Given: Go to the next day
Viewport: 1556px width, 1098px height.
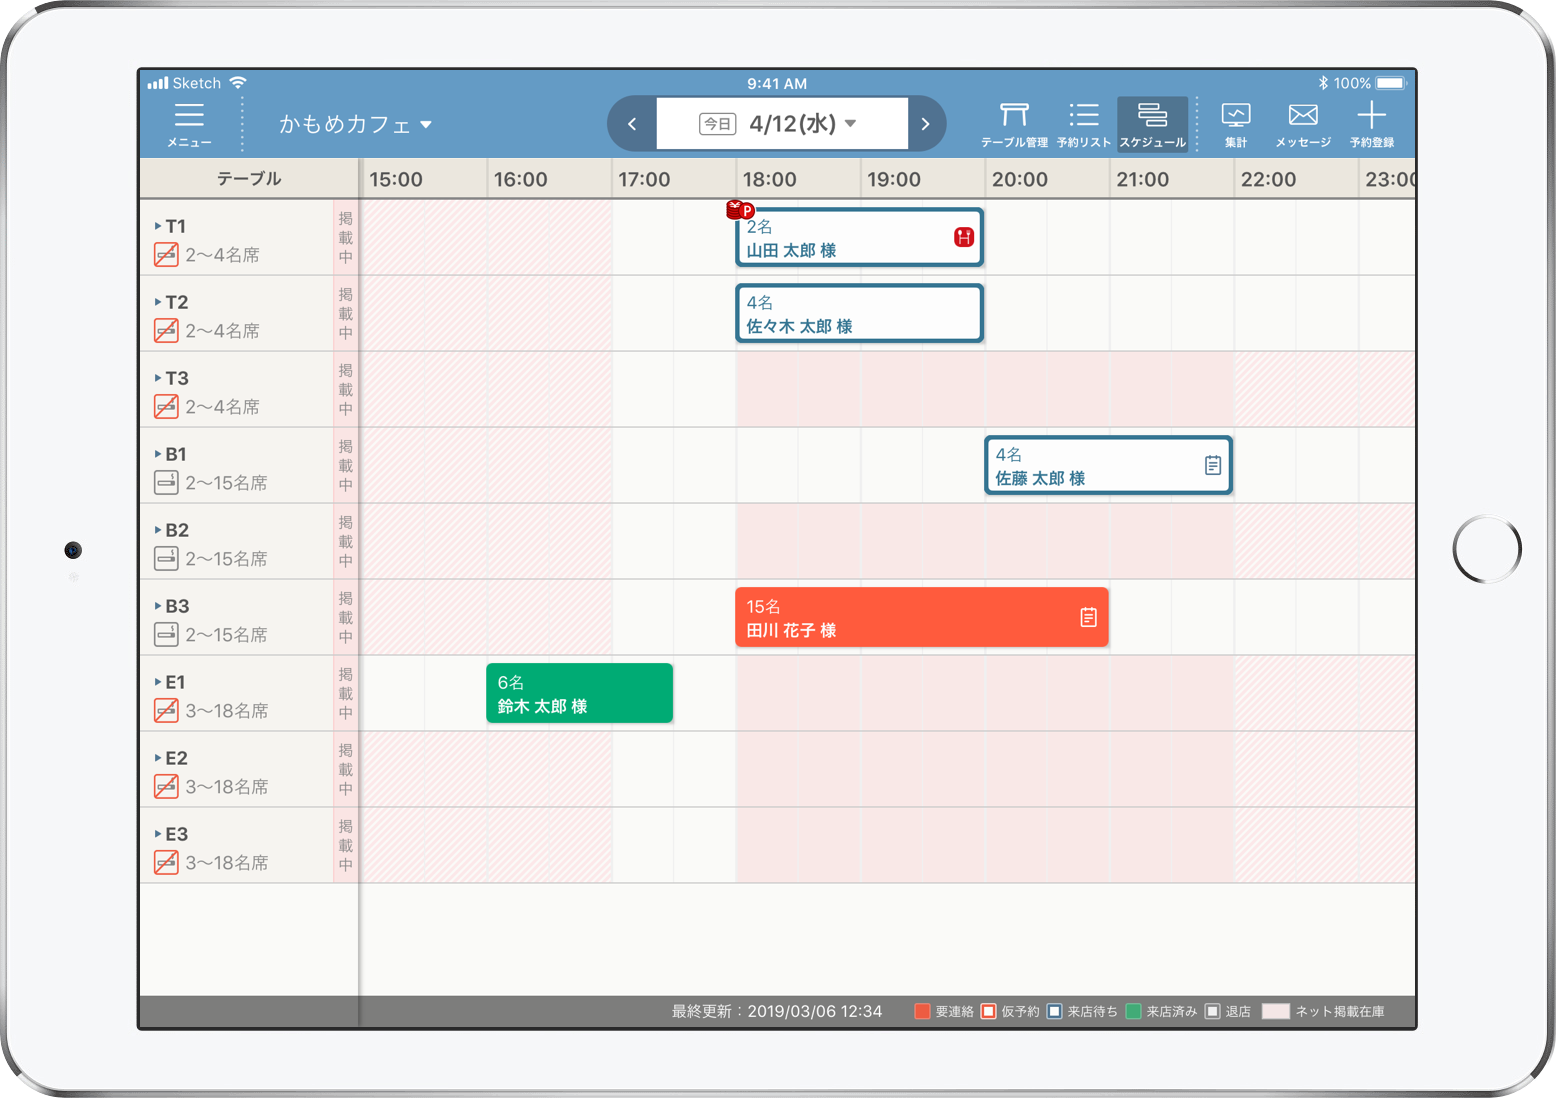Looking at the screenshot, I should [x=925, y=124].
